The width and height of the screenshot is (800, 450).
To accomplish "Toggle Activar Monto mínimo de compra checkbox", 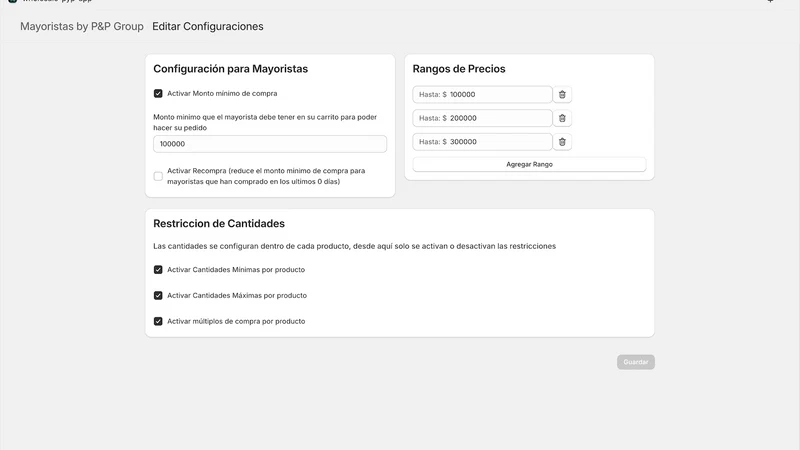I will [x=158, y=93].
